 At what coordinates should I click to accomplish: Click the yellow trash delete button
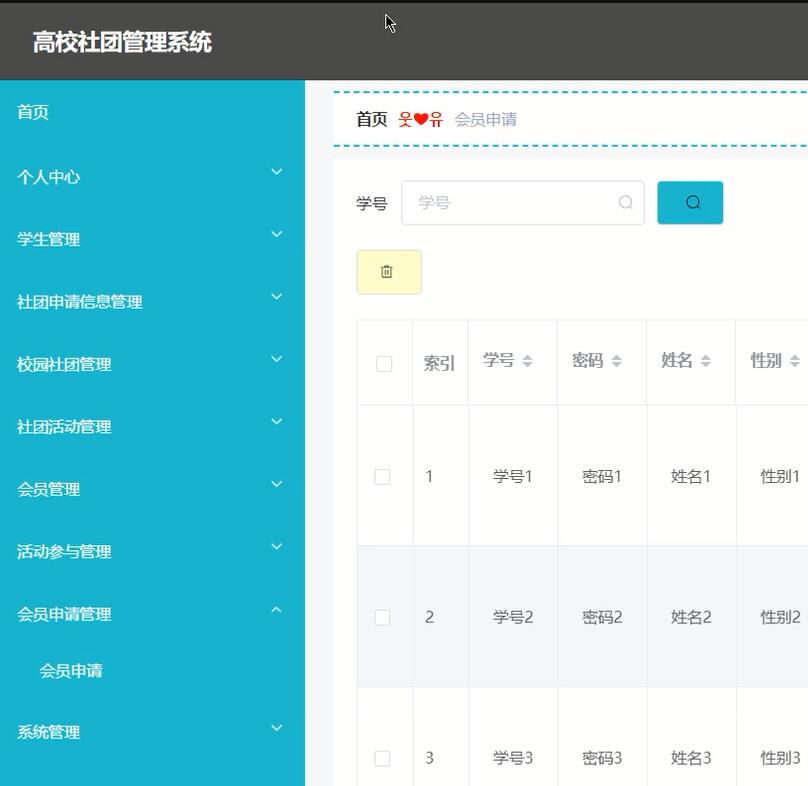tap(389, 272)
